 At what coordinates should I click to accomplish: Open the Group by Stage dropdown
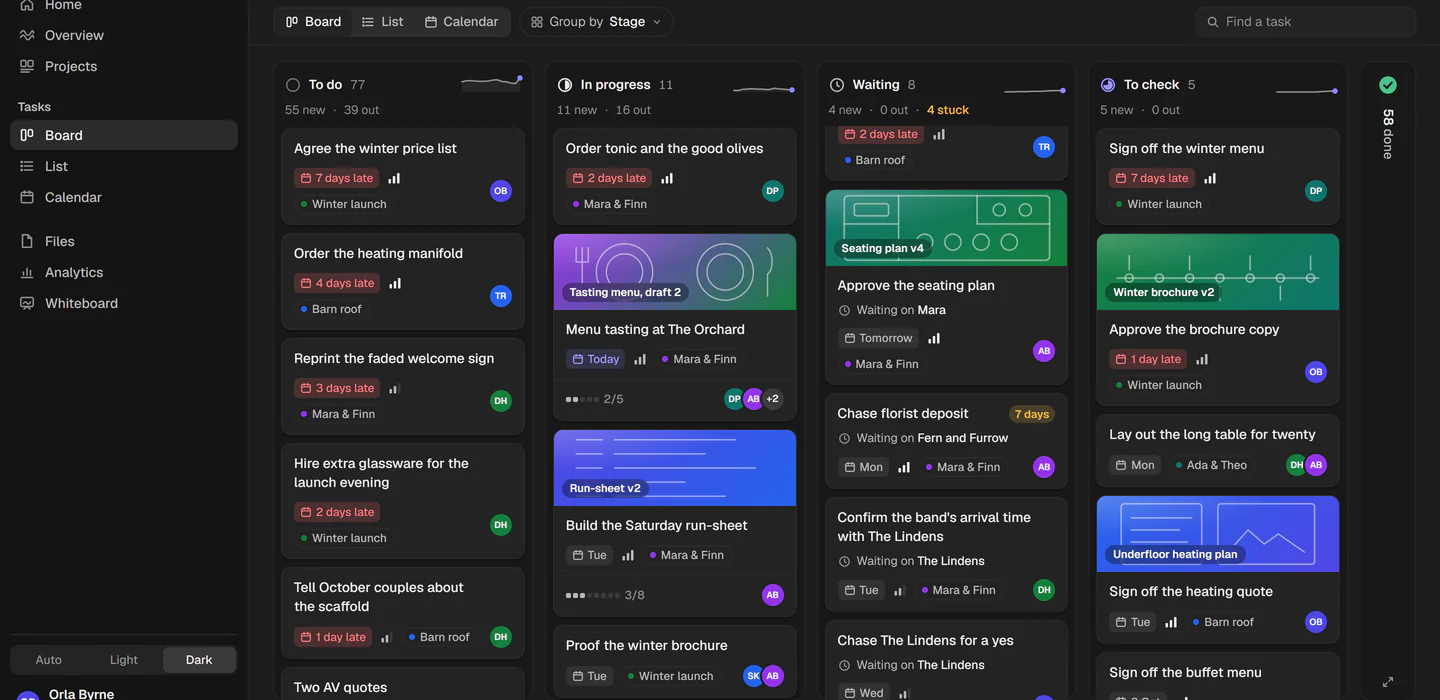point(596,22)
